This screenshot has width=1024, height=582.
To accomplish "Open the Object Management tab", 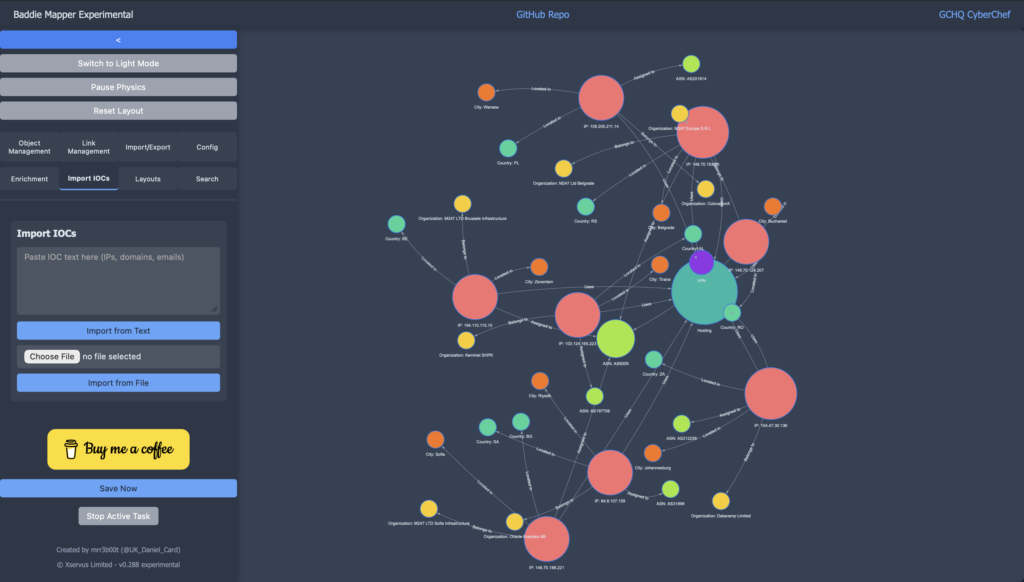I will coord(30,147).
